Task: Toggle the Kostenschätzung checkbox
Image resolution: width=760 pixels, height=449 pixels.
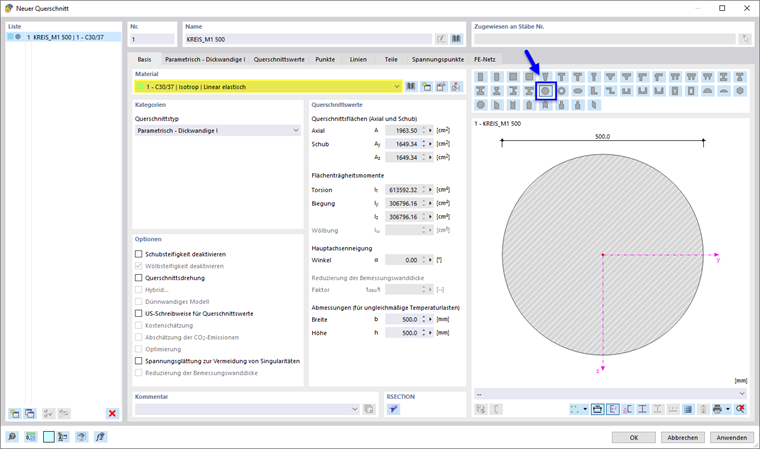Action: [139, 325]
